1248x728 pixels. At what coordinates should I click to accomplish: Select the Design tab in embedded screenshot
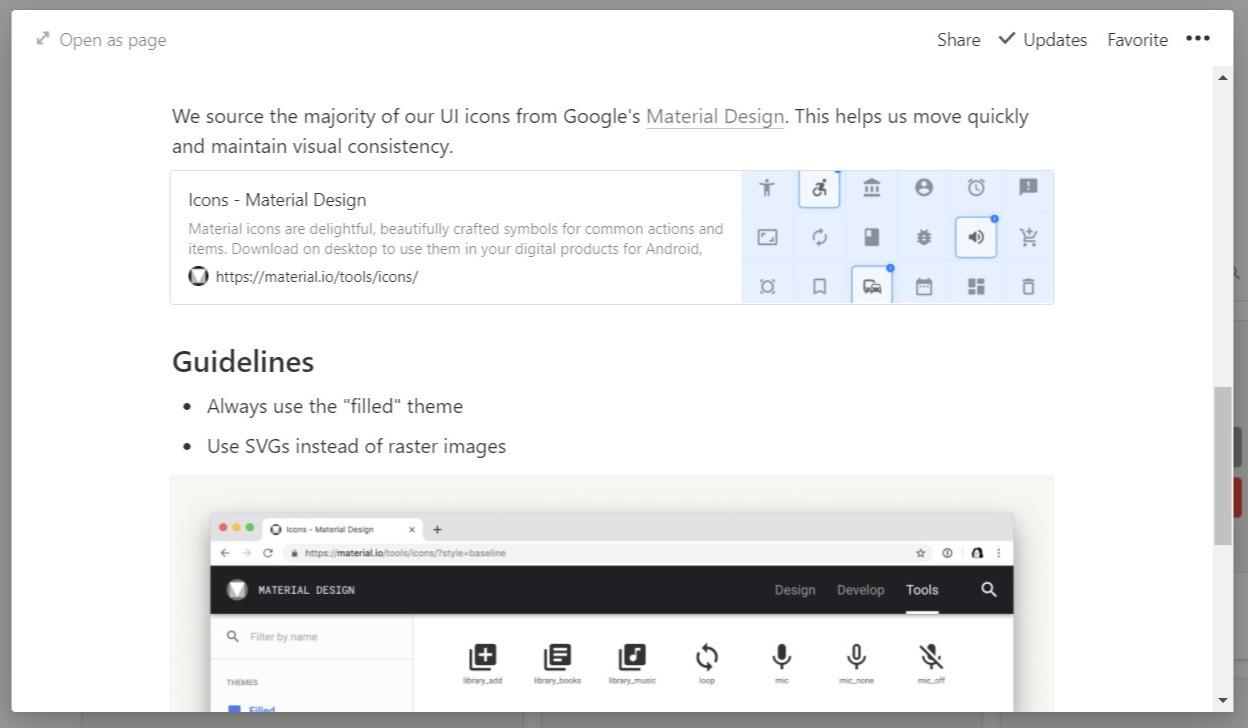[x=795, y=590]
